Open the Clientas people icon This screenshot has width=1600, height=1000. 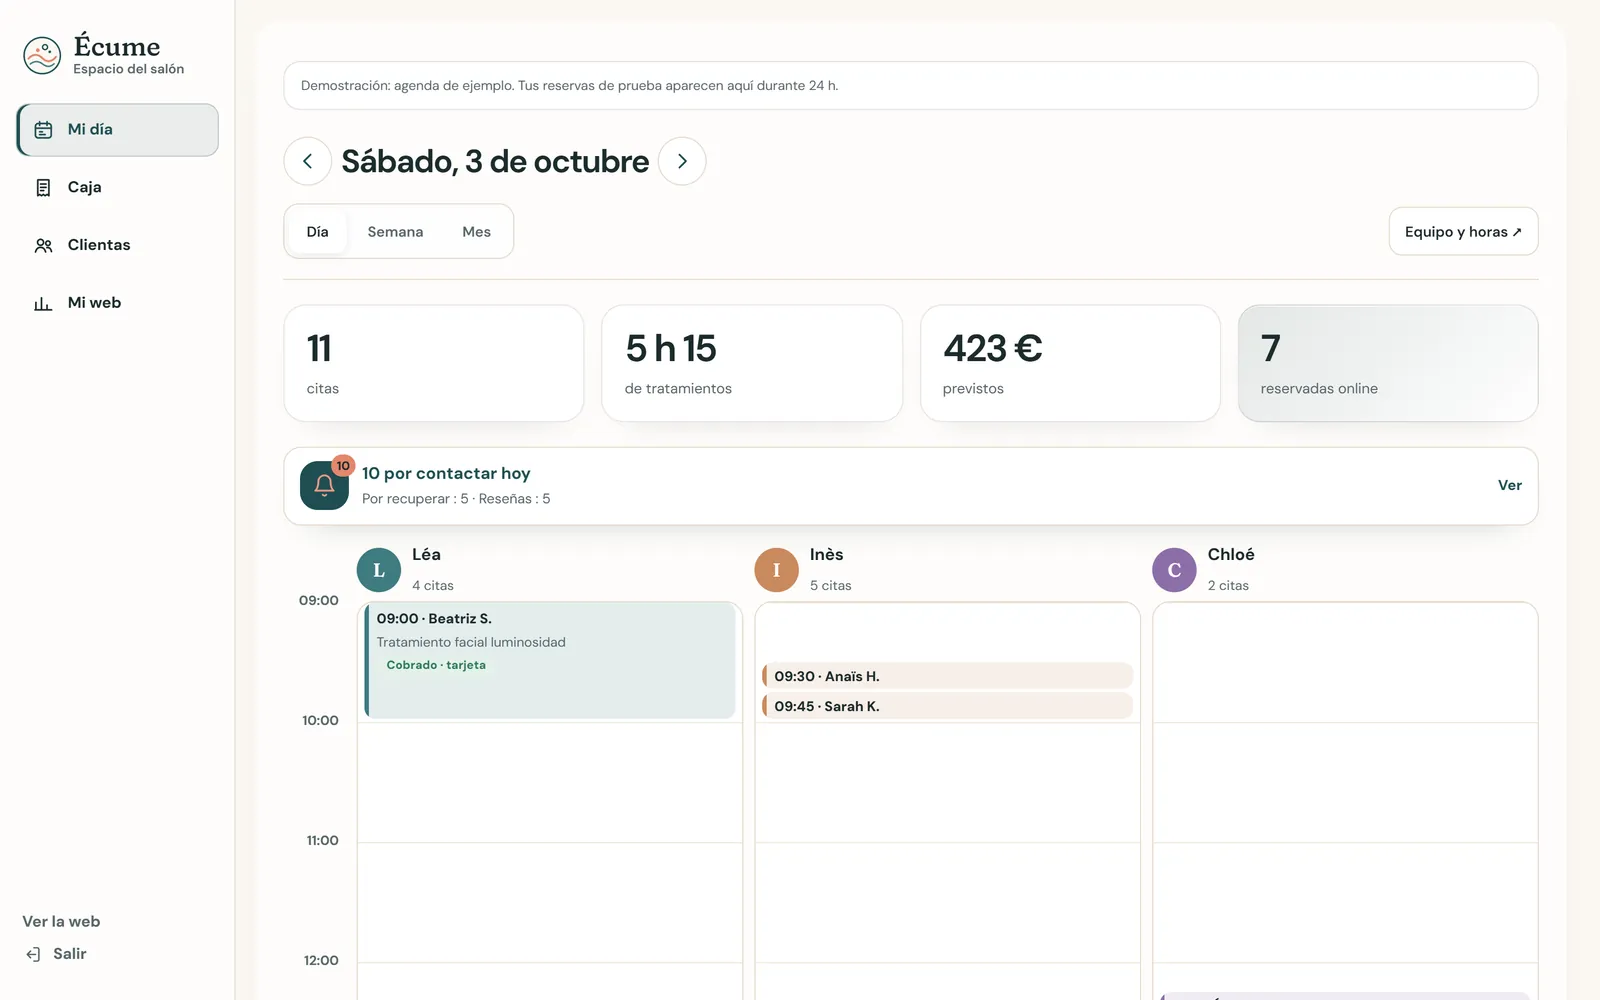43,246
